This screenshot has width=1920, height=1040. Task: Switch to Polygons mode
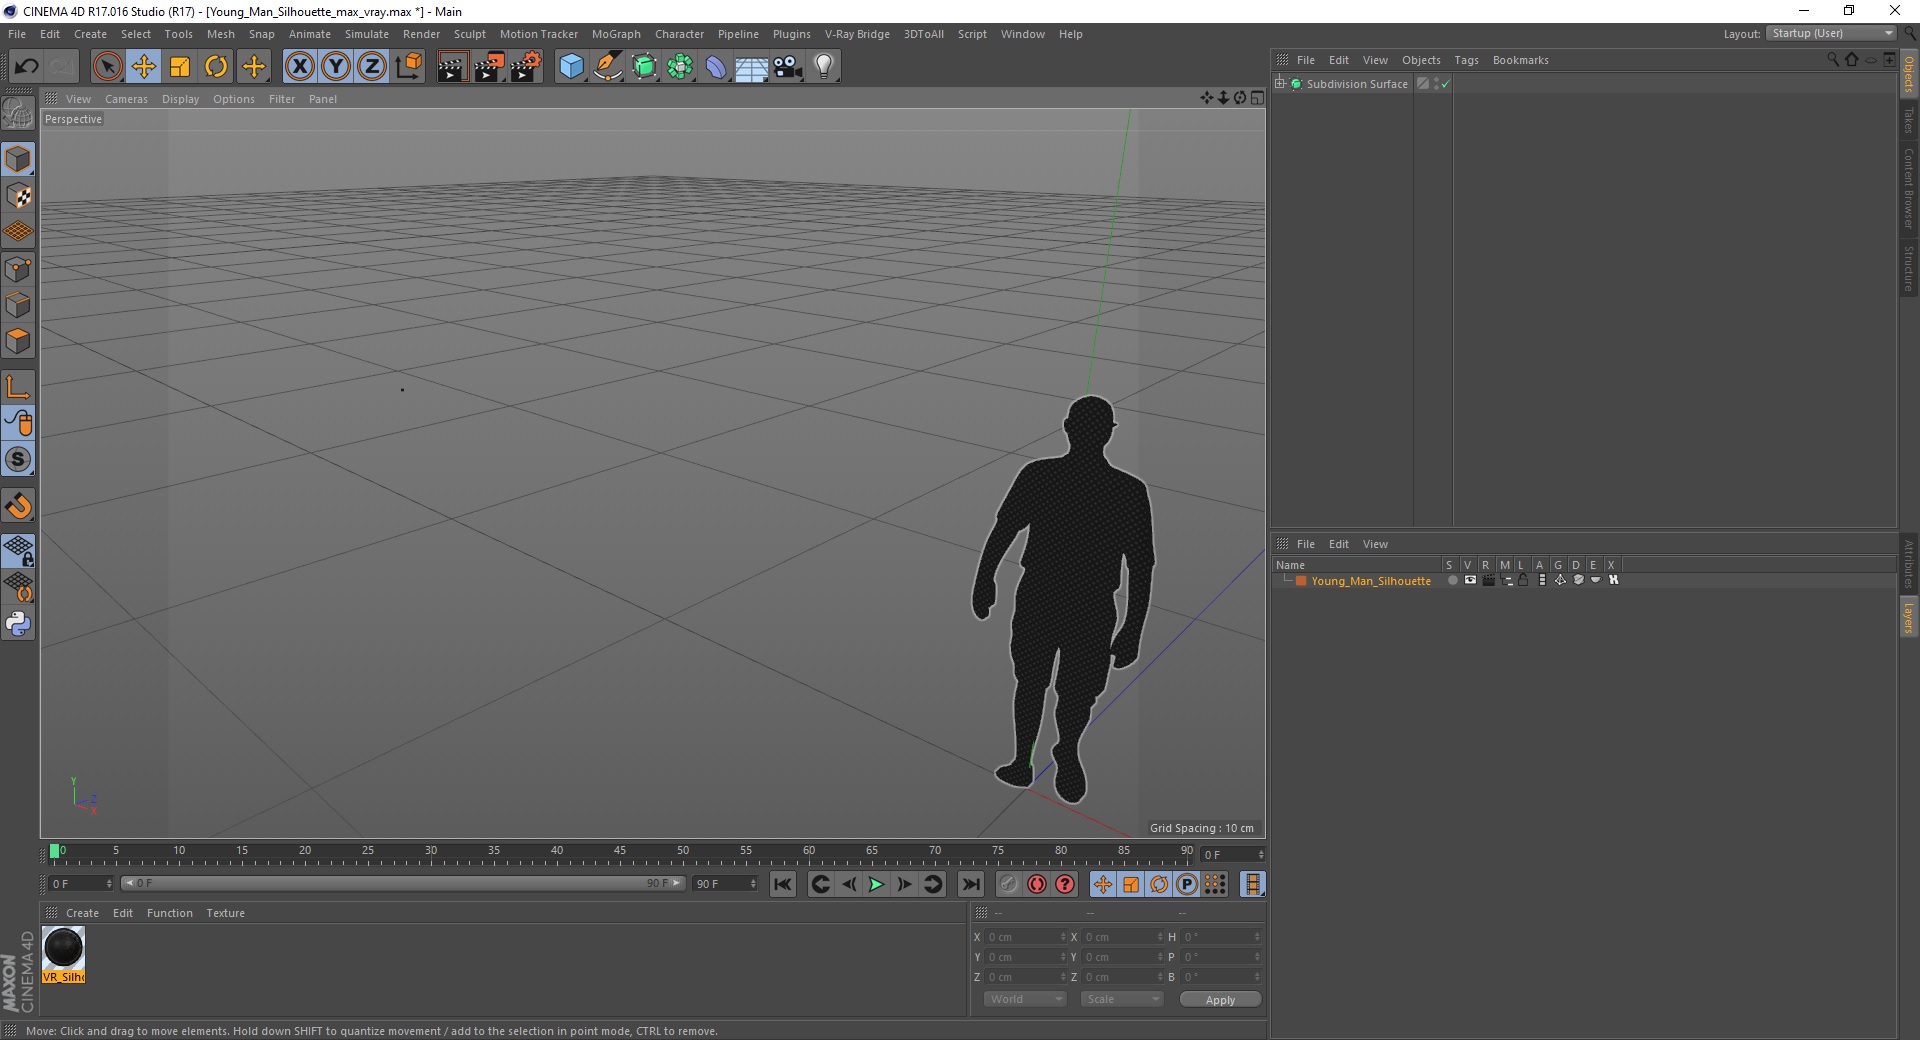(x=18, y=341)
